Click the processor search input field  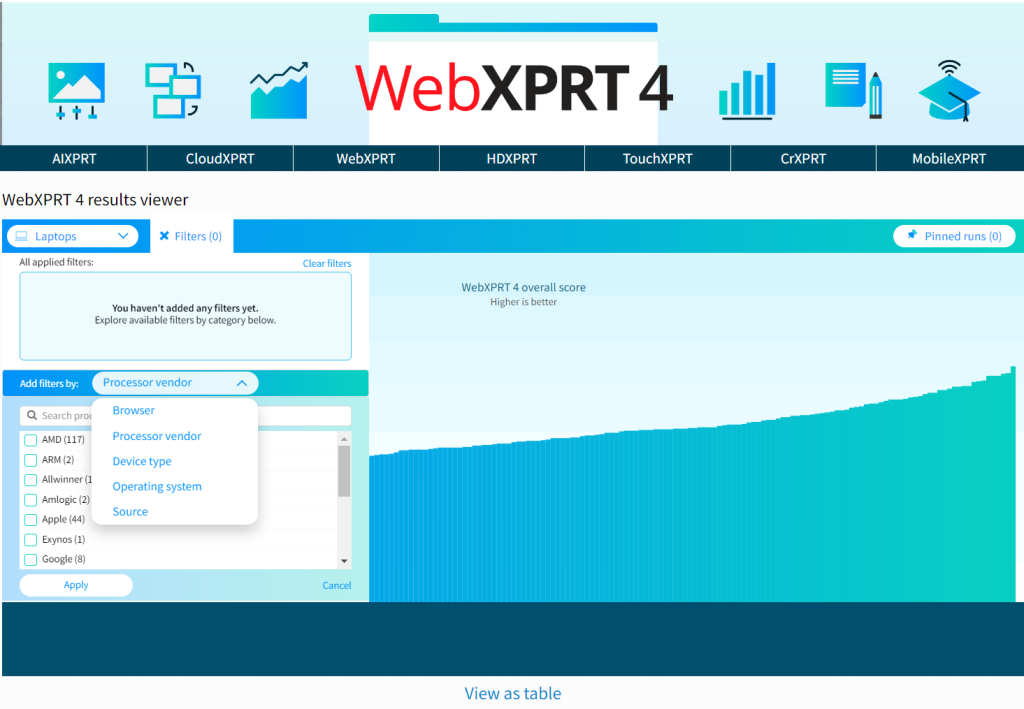185,416
